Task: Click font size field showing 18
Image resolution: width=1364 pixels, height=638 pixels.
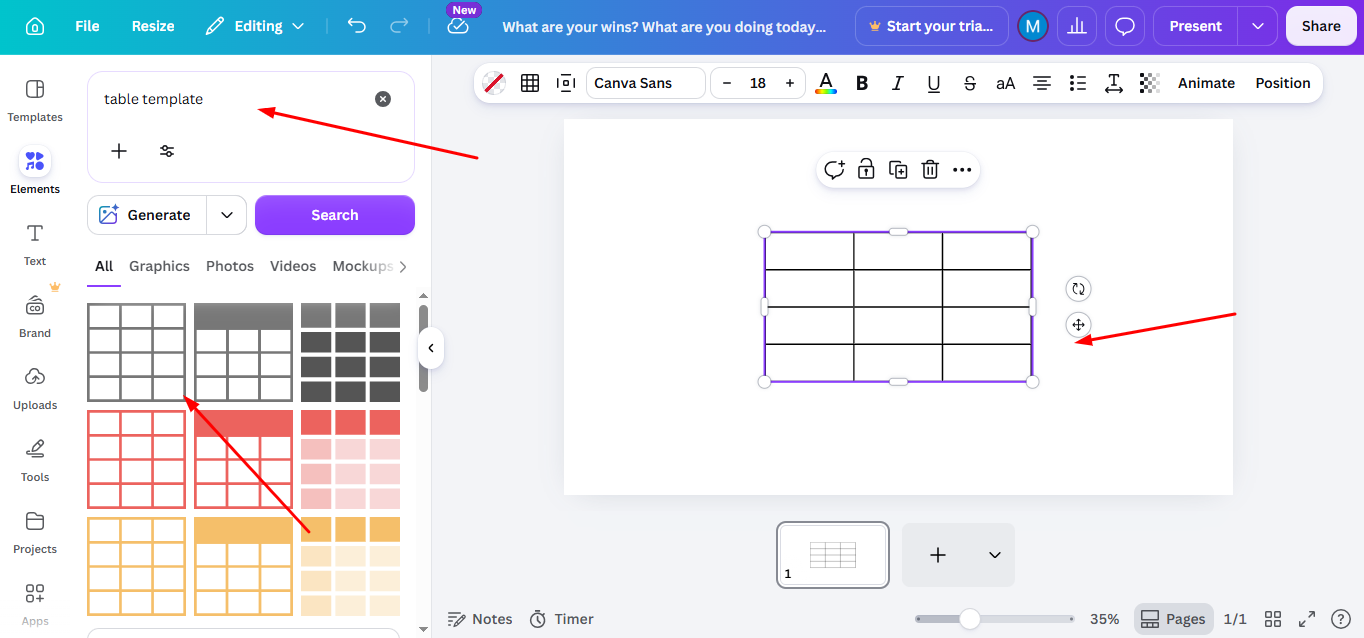Action: [x=758, y=83]
